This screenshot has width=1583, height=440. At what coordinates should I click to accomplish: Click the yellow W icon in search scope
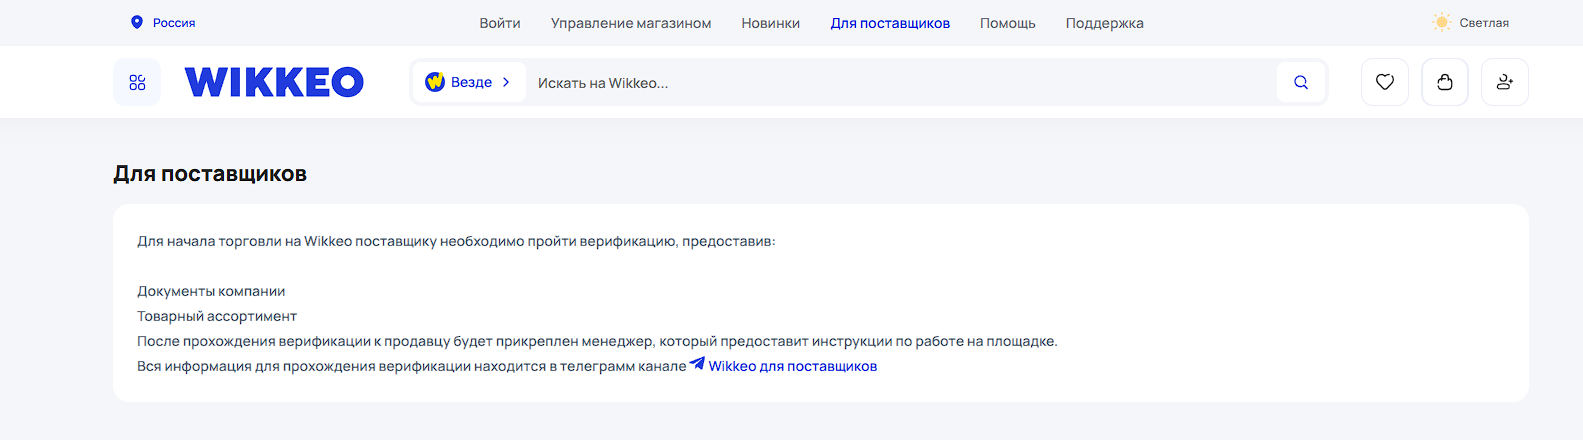pos(435,82)
